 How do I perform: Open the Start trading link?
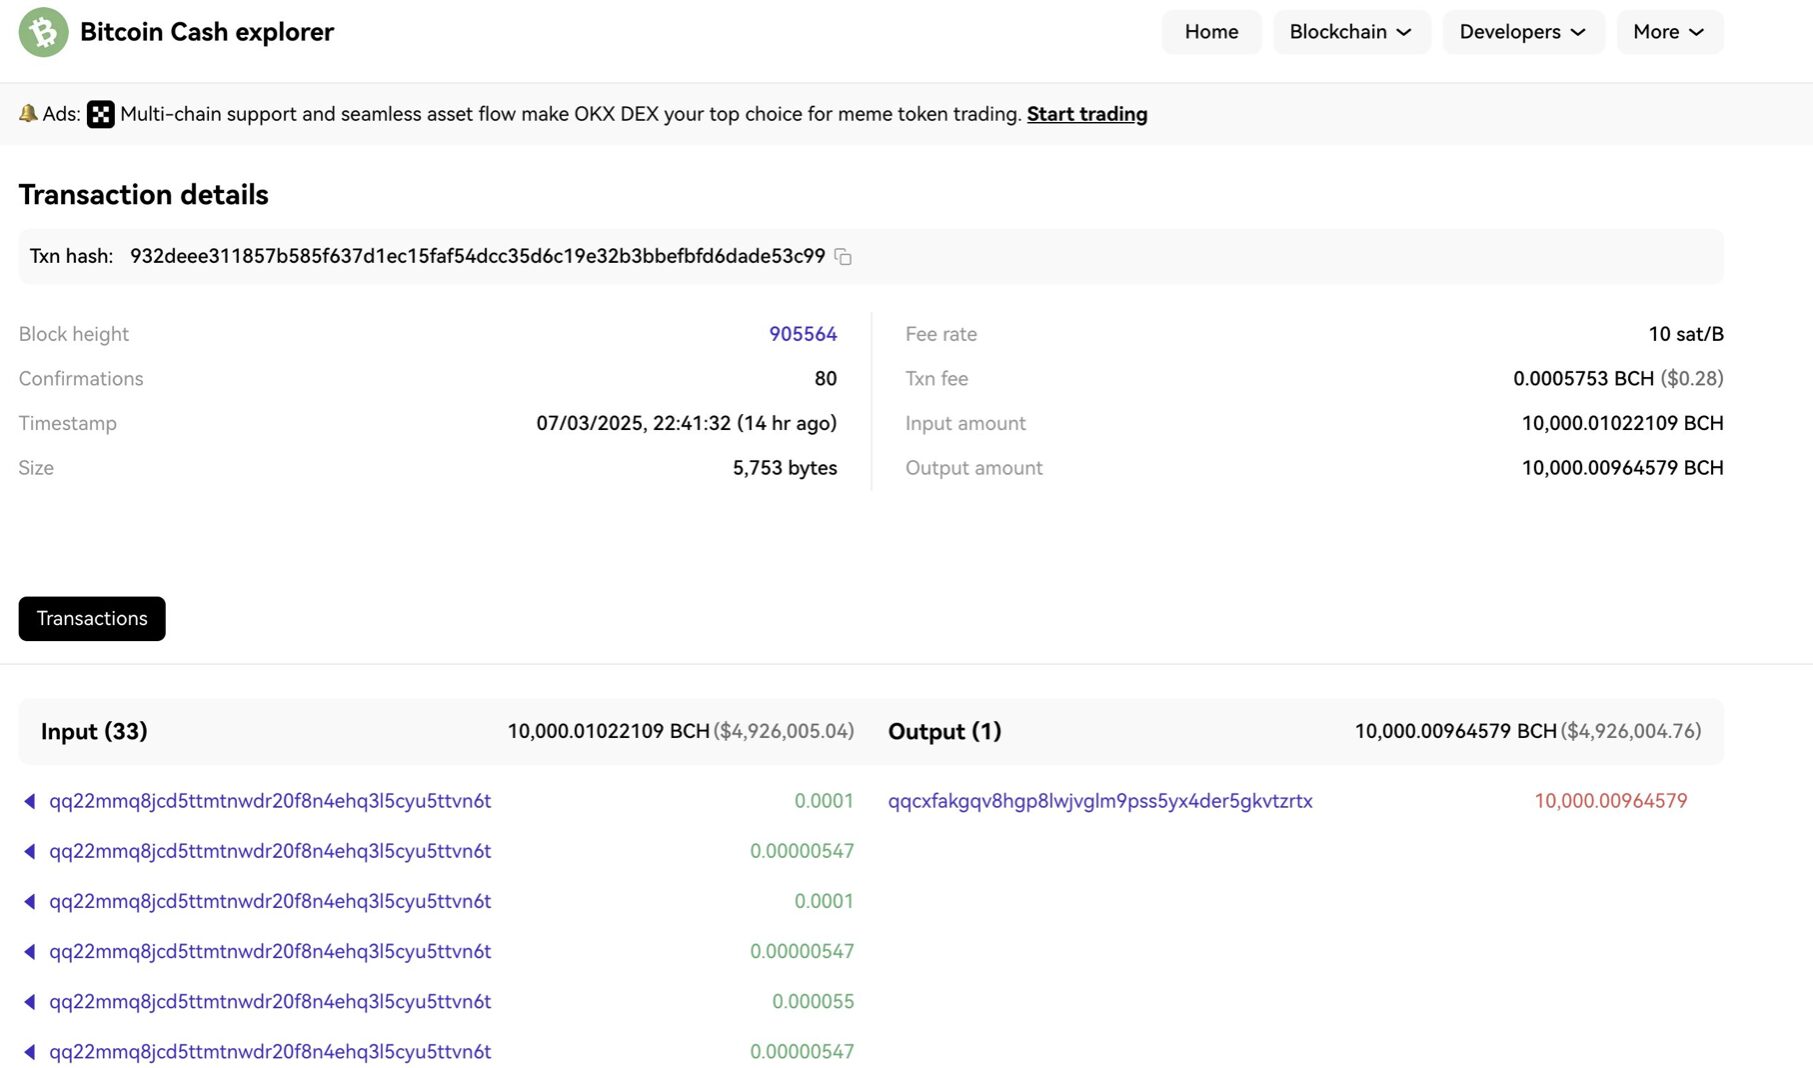coord(1087,114)
